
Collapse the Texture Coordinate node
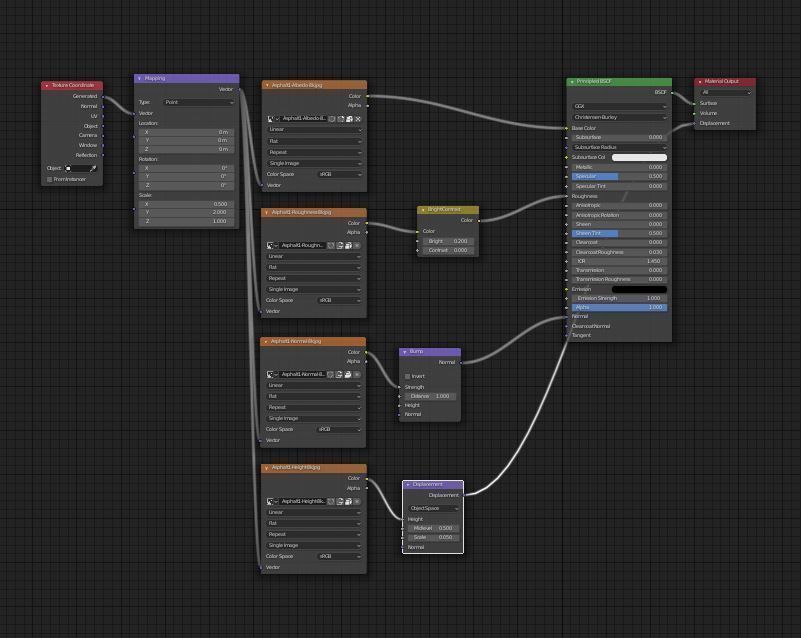tap(46, 85)
